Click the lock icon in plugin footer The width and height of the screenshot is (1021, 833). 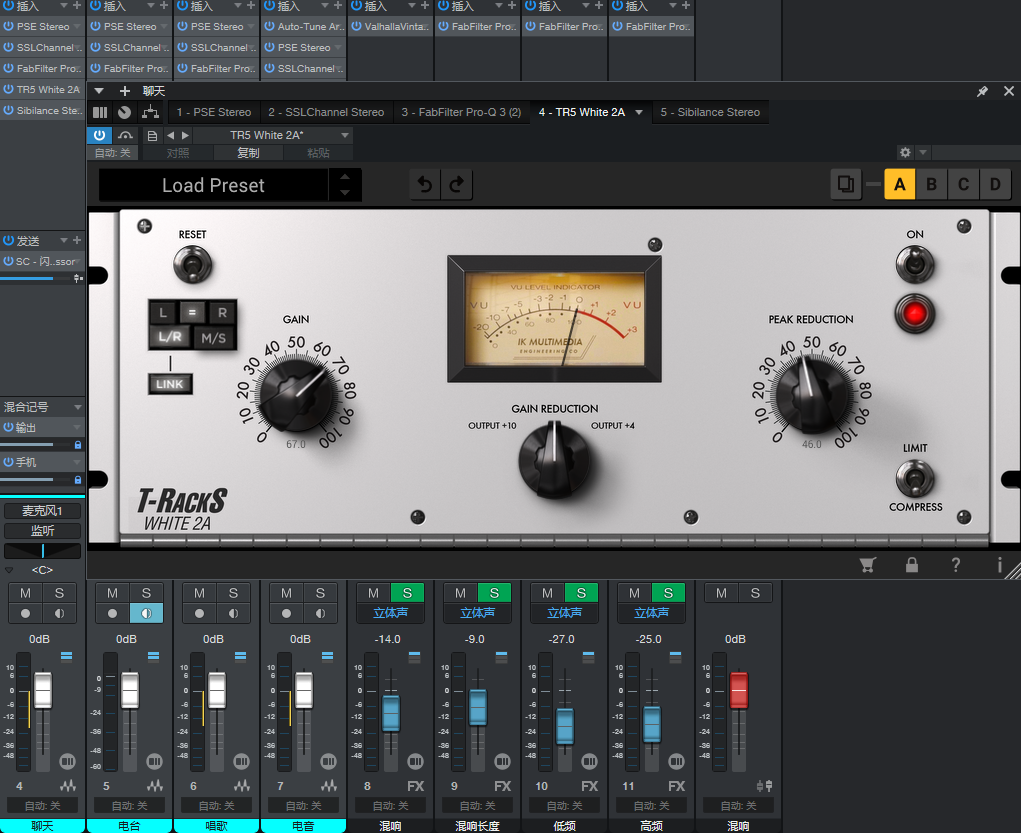point(912,565)
